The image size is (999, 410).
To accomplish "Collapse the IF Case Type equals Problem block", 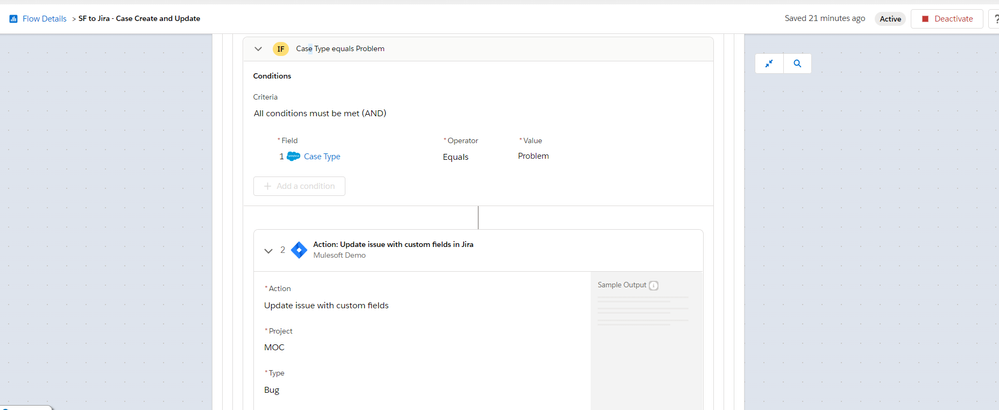I will (258, 49).
